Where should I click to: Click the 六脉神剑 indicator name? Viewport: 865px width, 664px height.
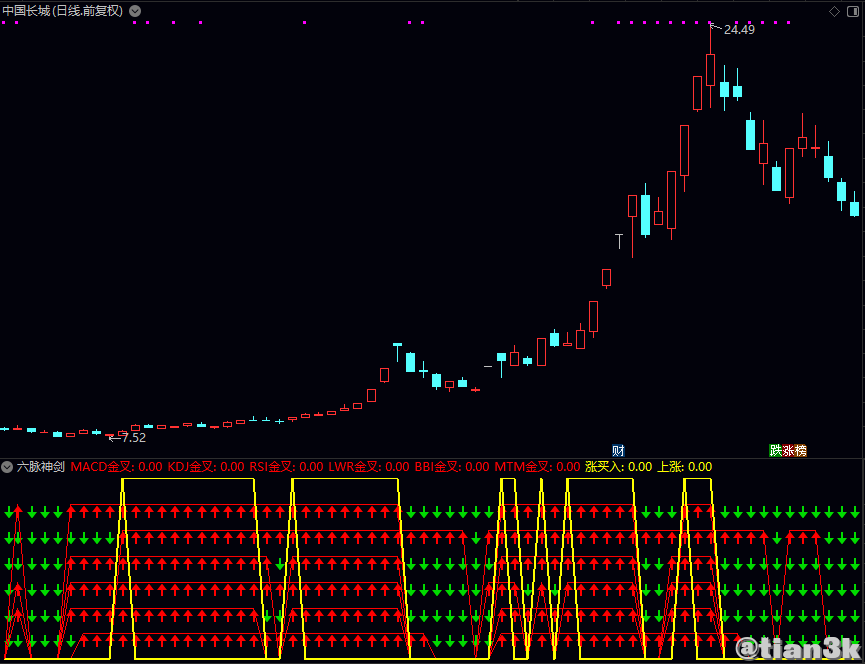point(41,467)
